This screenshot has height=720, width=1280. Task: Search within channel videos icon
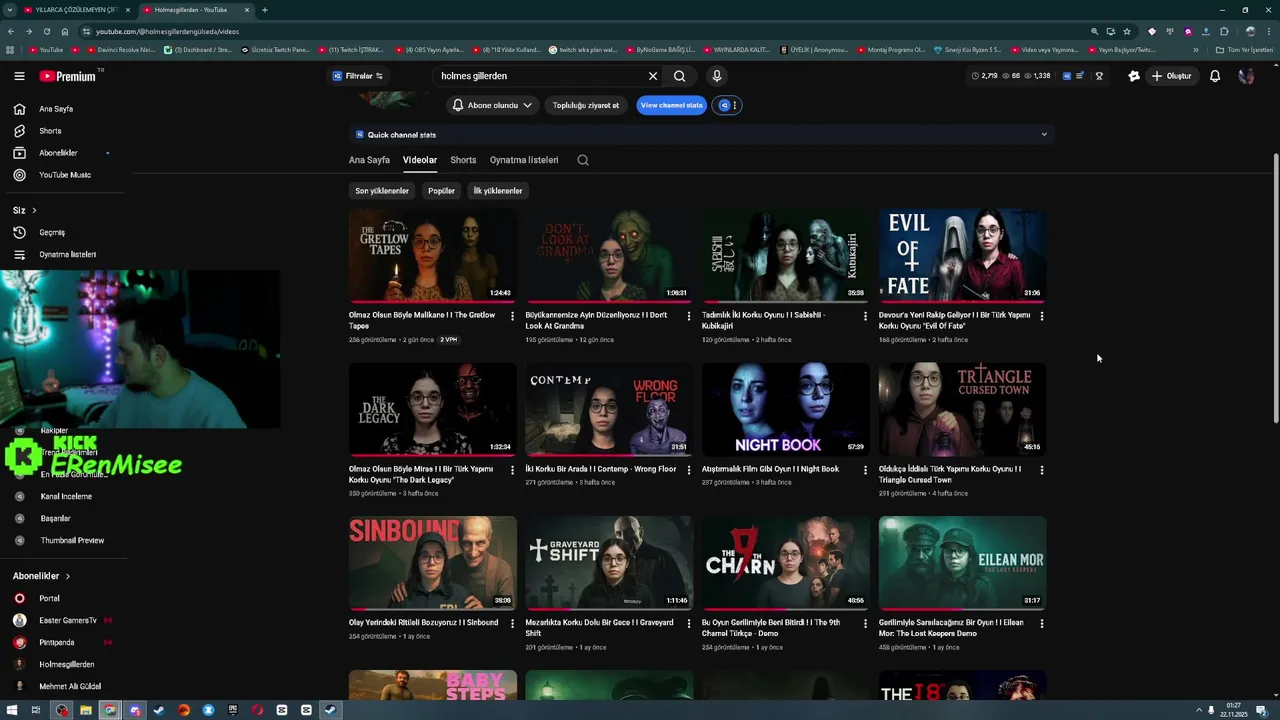(x=583, y=160)
